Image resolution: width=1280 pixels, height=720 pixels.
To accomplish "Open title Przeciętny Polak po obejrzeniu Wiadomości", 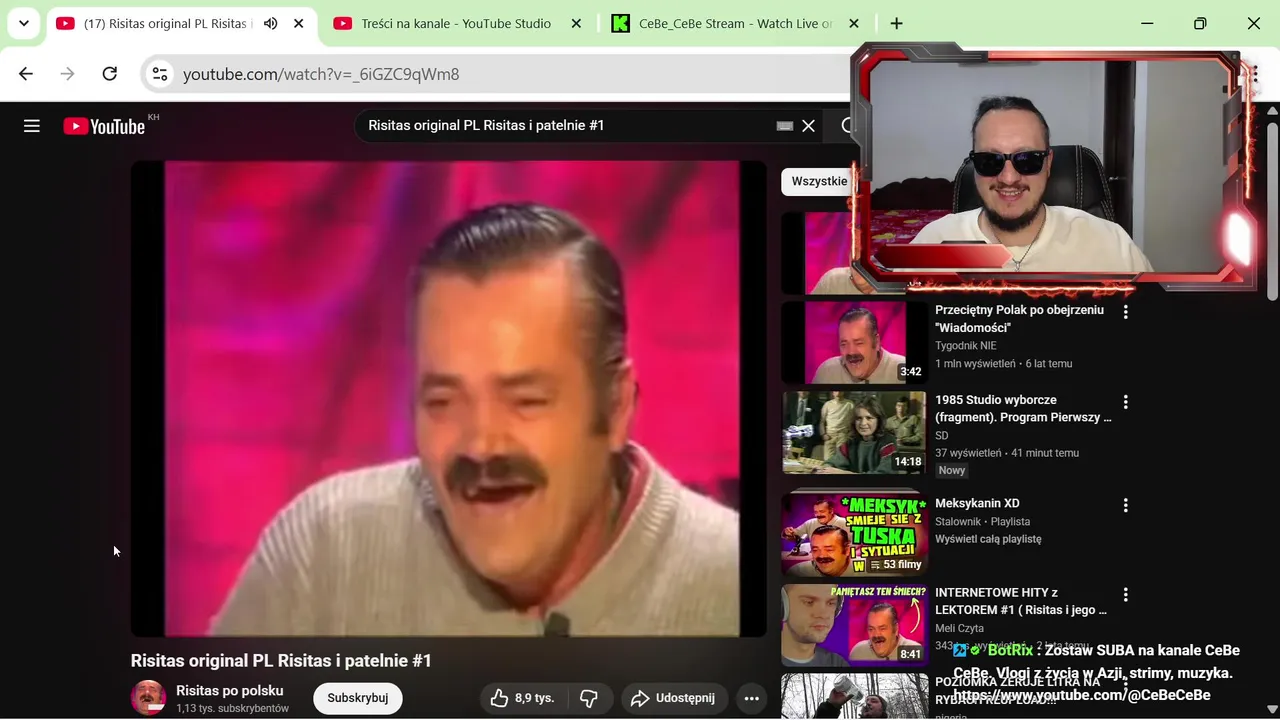I will click(x=1019, y=319).
